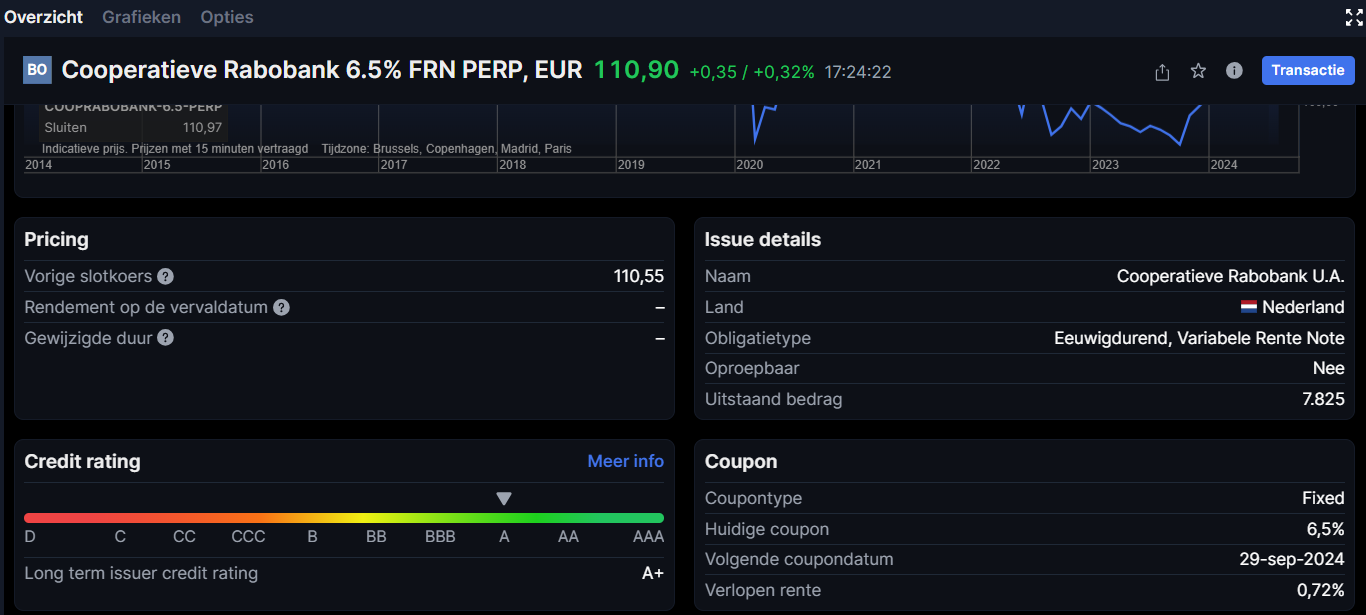Click the Vorige slotkoers value 110,55

(x=639, y=276)
